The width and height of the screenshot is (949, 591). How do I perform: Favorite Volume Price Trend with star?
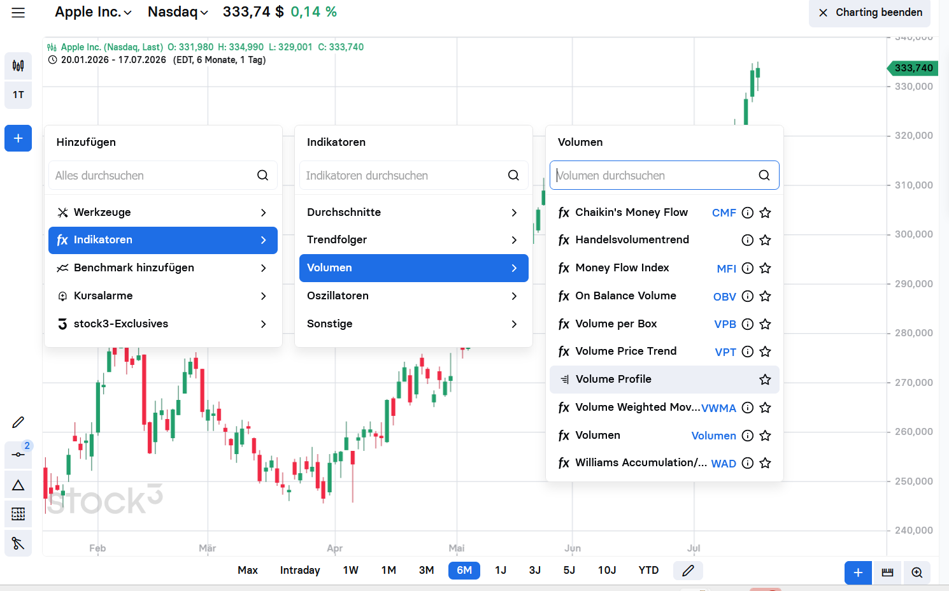765,352
